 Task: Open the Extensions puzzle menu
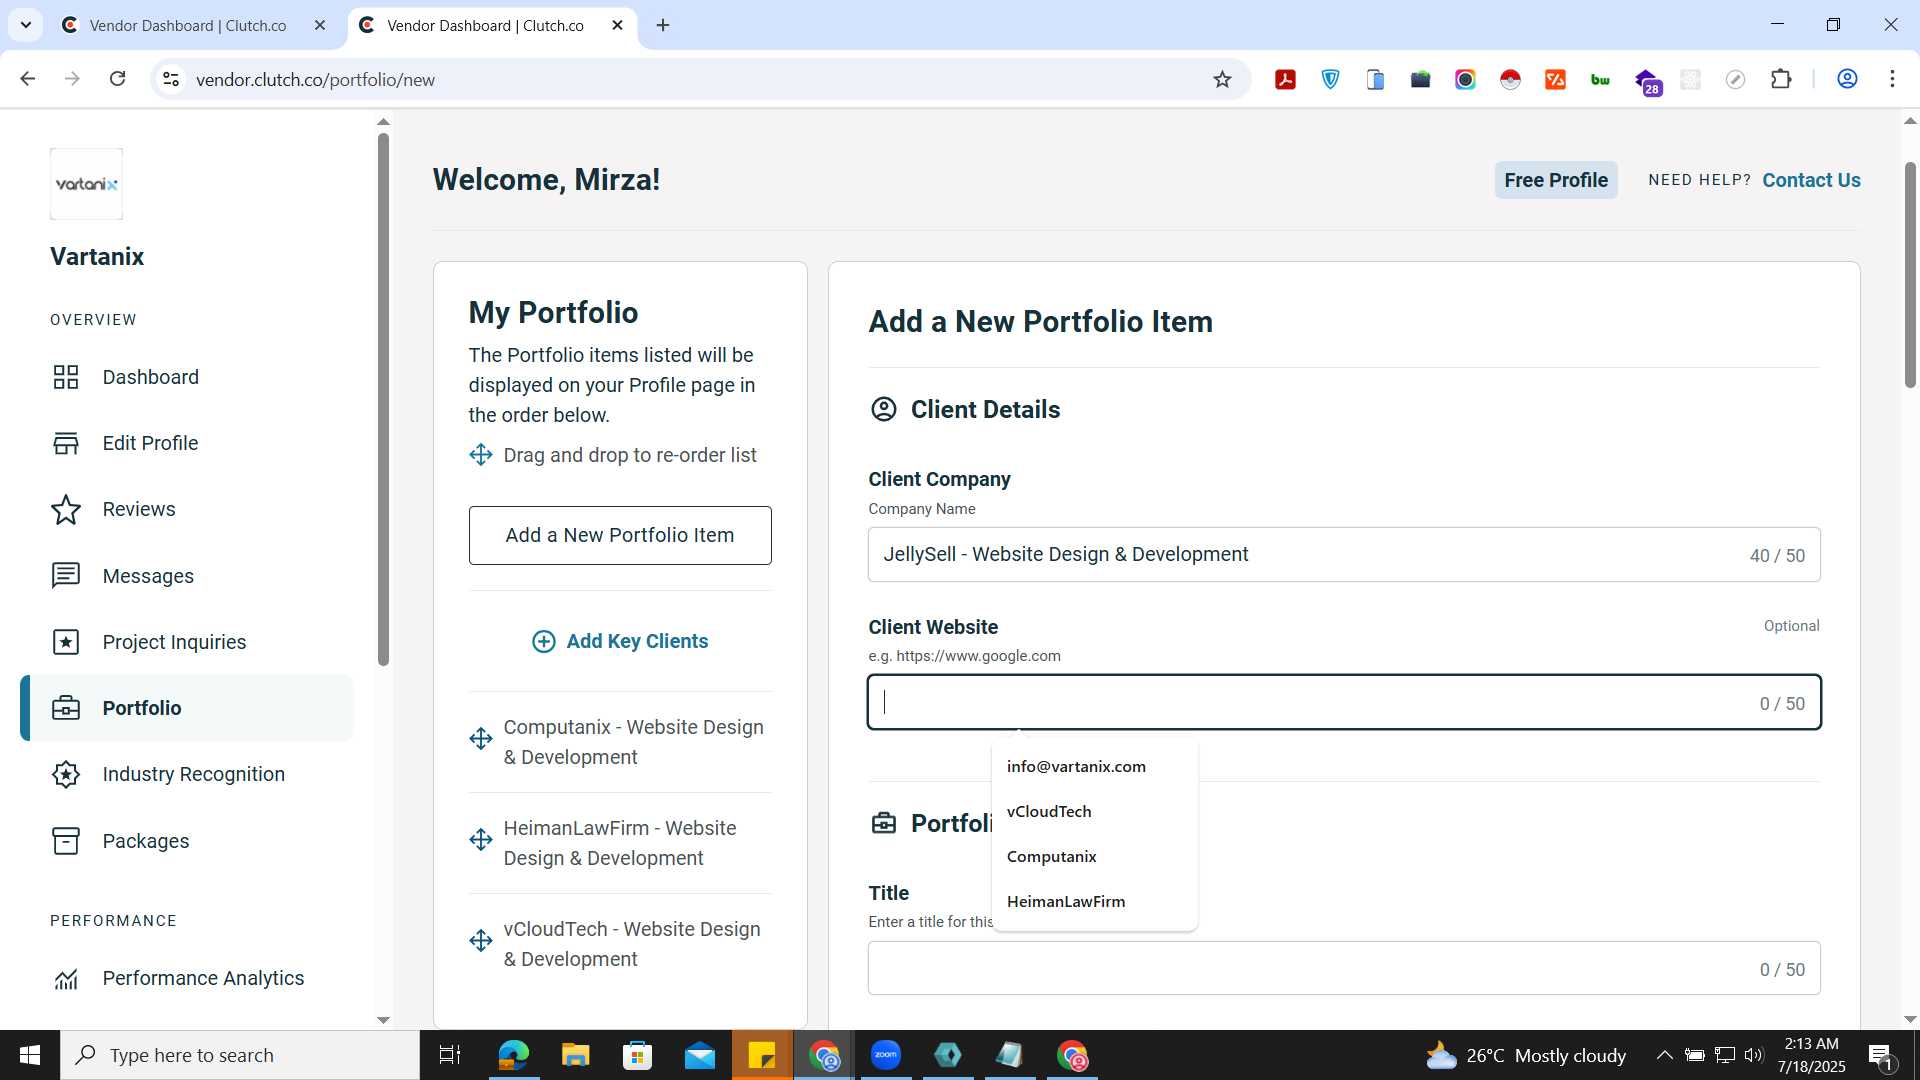coord(1781,79)
